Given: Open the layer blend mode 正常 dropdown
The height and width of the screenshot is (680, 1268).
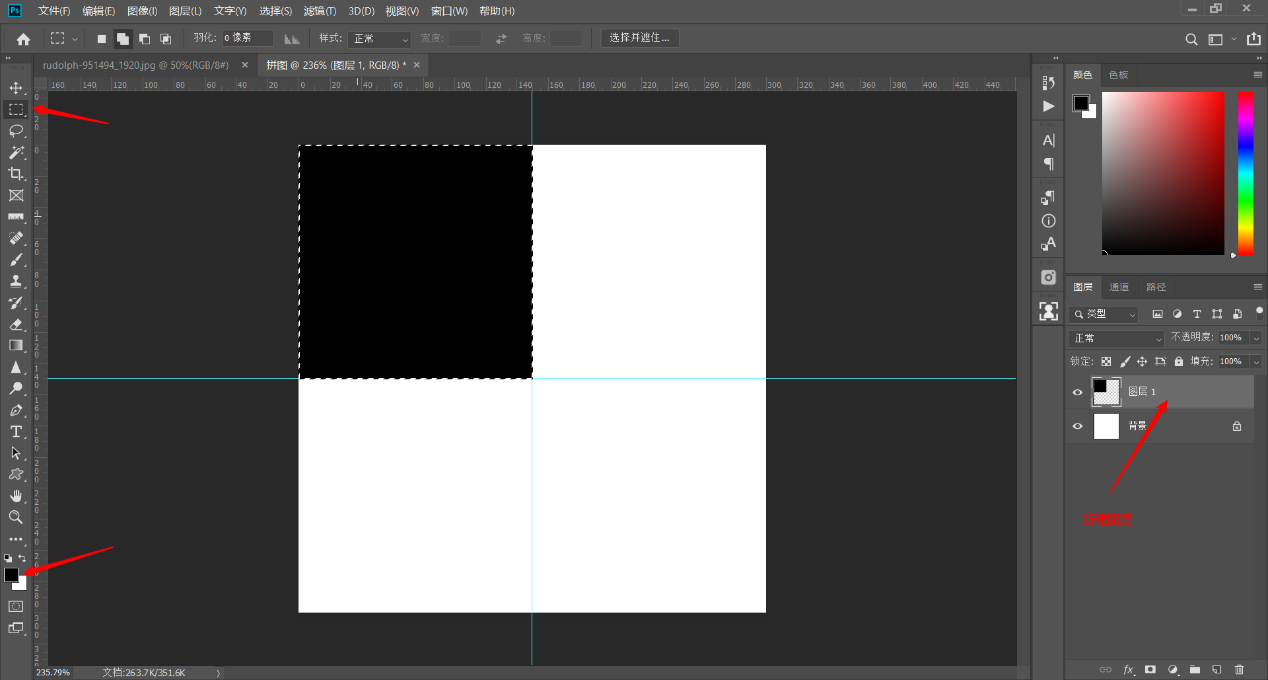Looking at the screenshot, I should [x=1117, y=339].
